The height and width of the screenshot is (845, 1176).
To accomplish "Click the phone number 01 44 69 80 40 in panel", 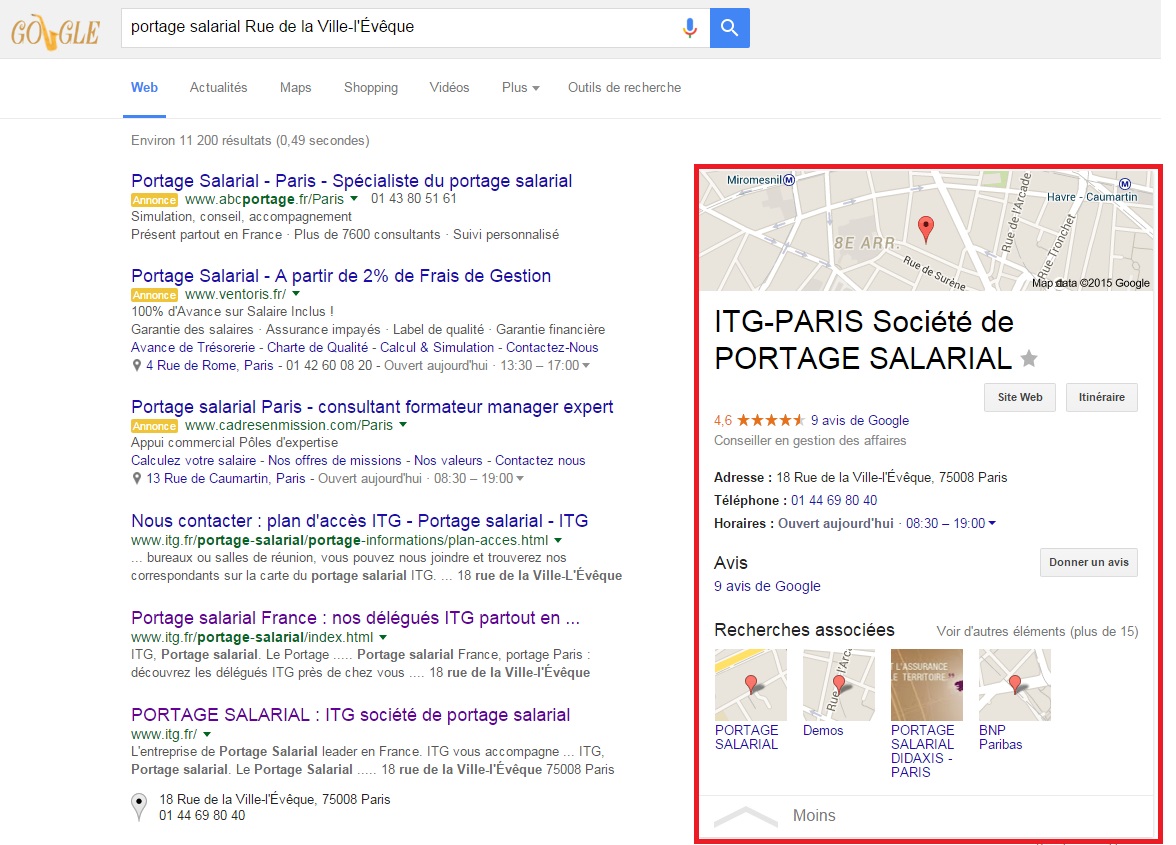I will pos(834,500).
